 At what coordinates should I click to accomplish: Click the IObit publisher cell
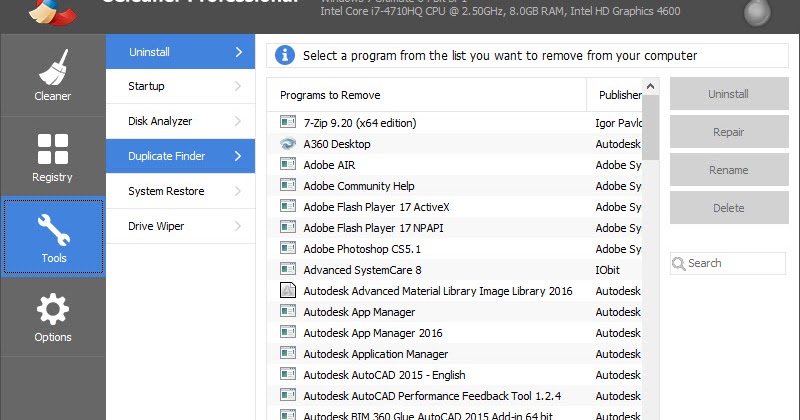(607, 270)
